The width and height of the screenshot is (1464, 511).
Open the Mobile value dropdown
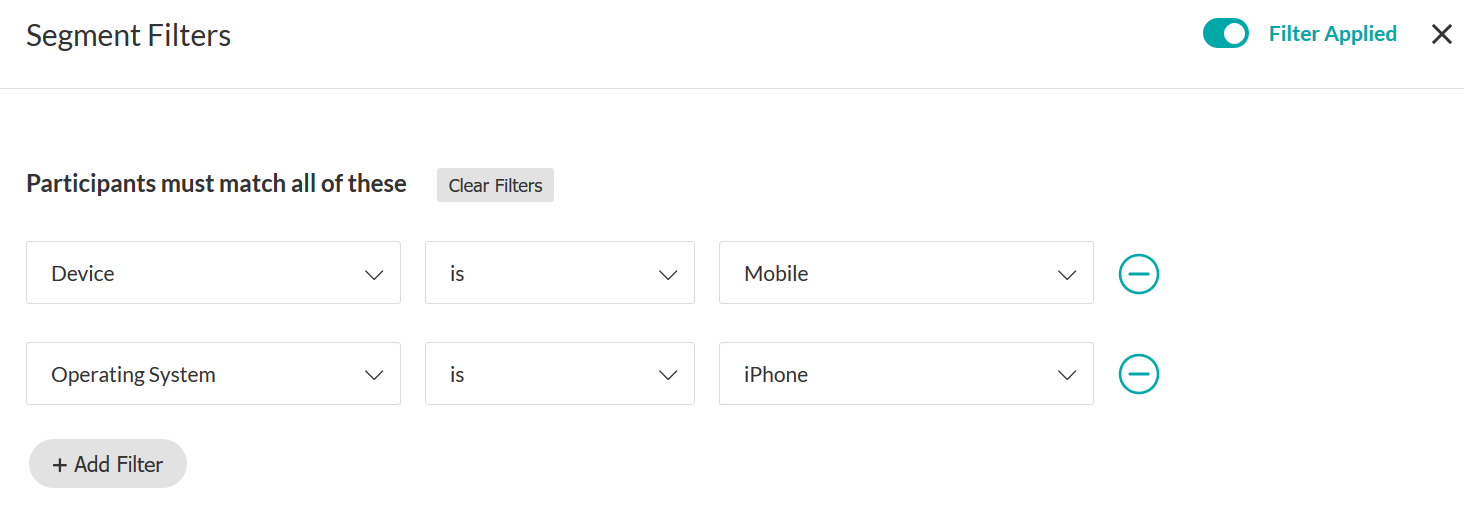click(x=906, y=273)
